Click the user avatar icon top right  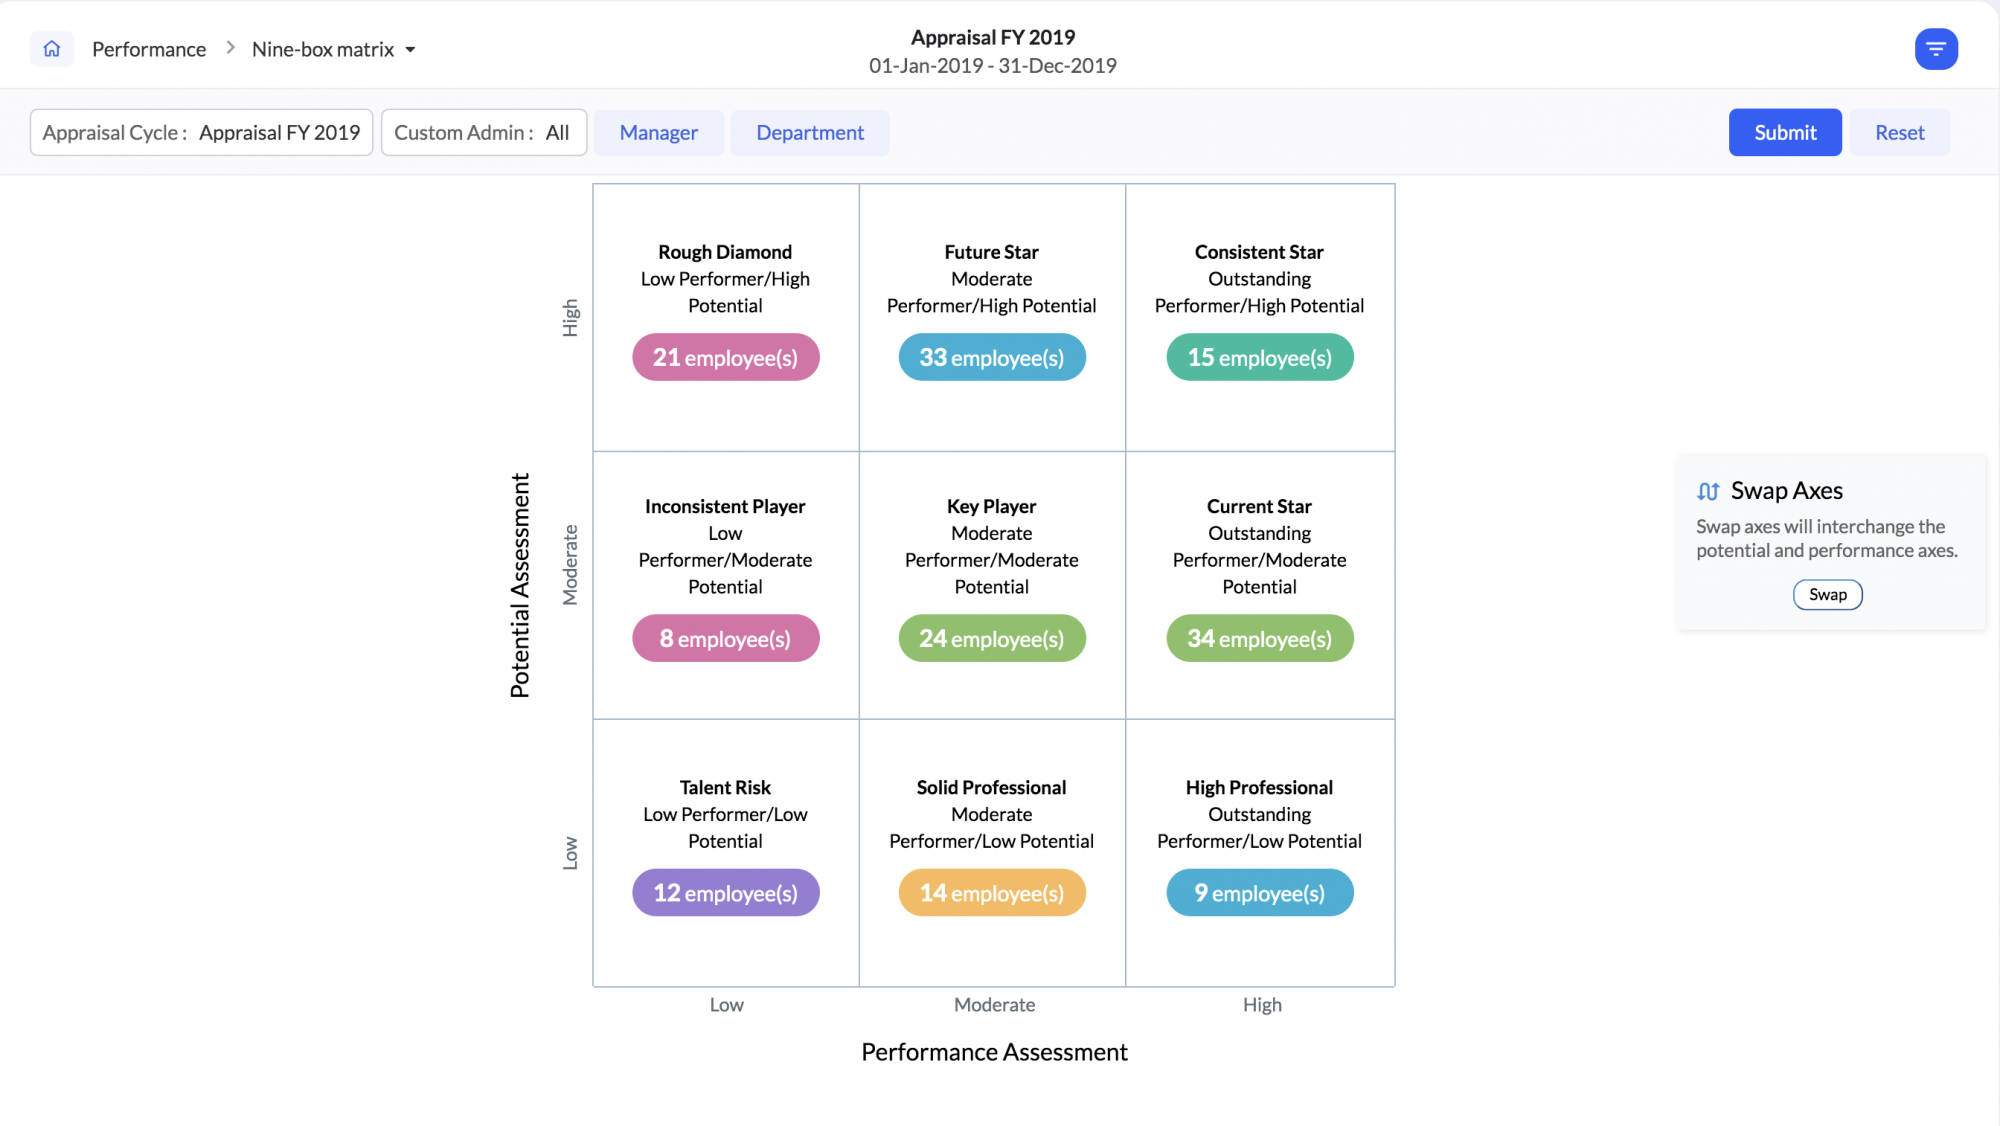pos(1937,49)
